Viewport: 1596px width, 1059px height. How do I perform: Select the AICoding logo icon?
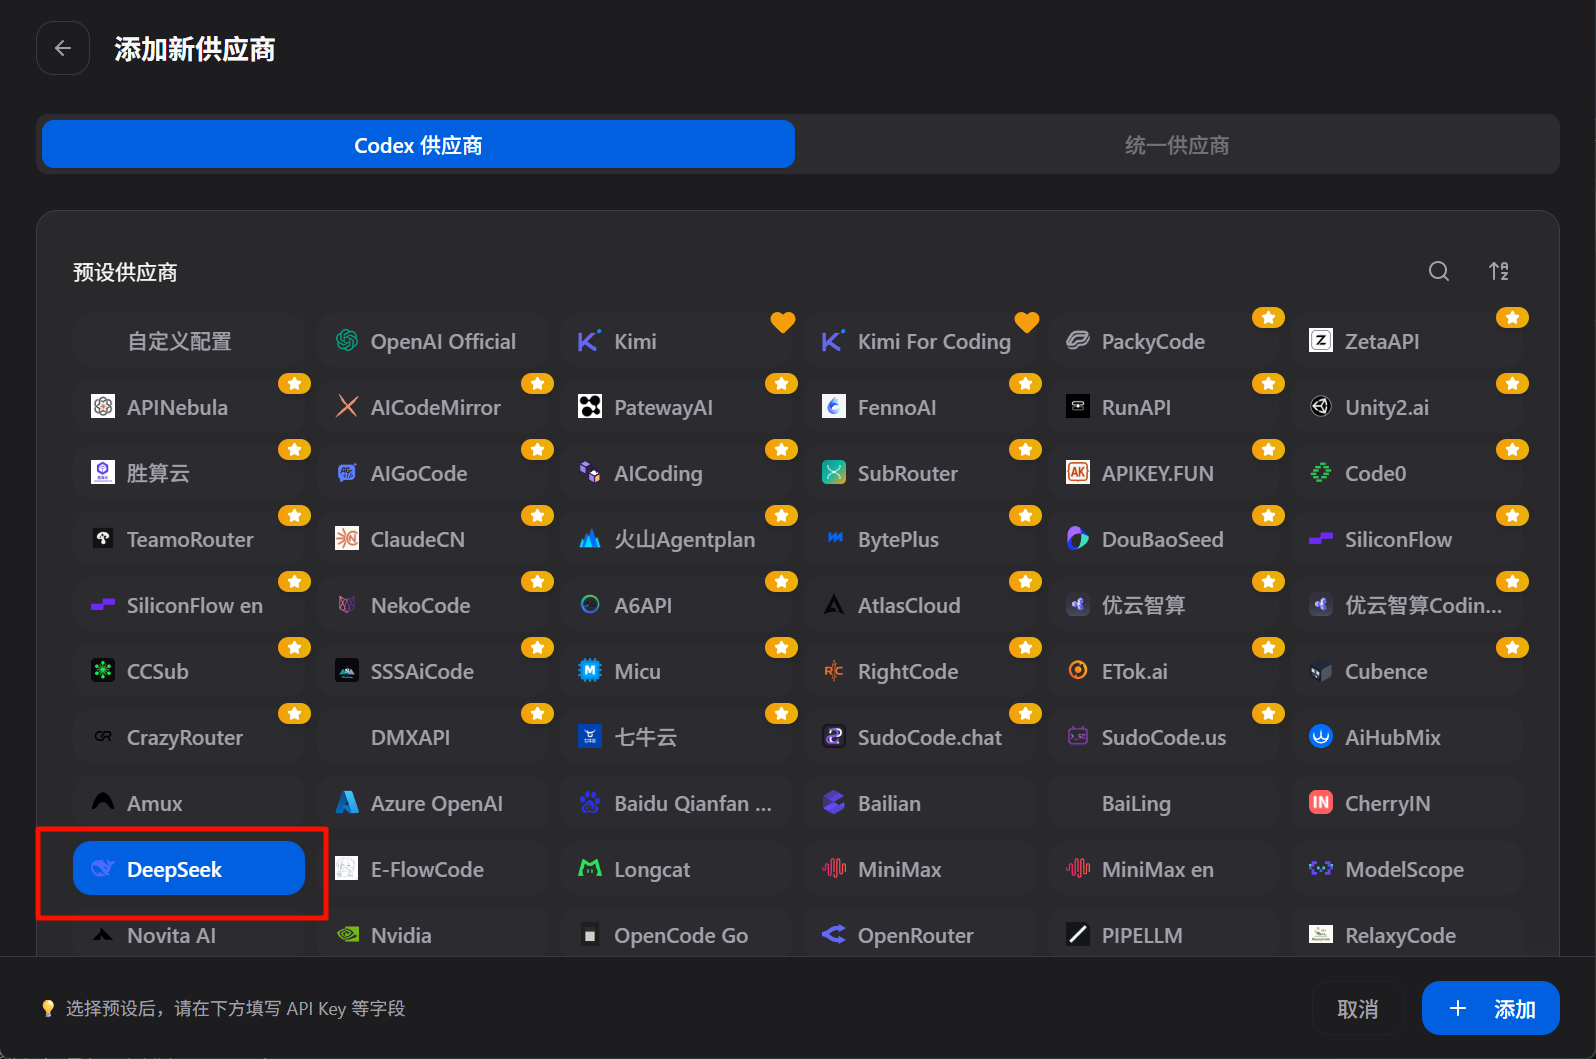590,473
